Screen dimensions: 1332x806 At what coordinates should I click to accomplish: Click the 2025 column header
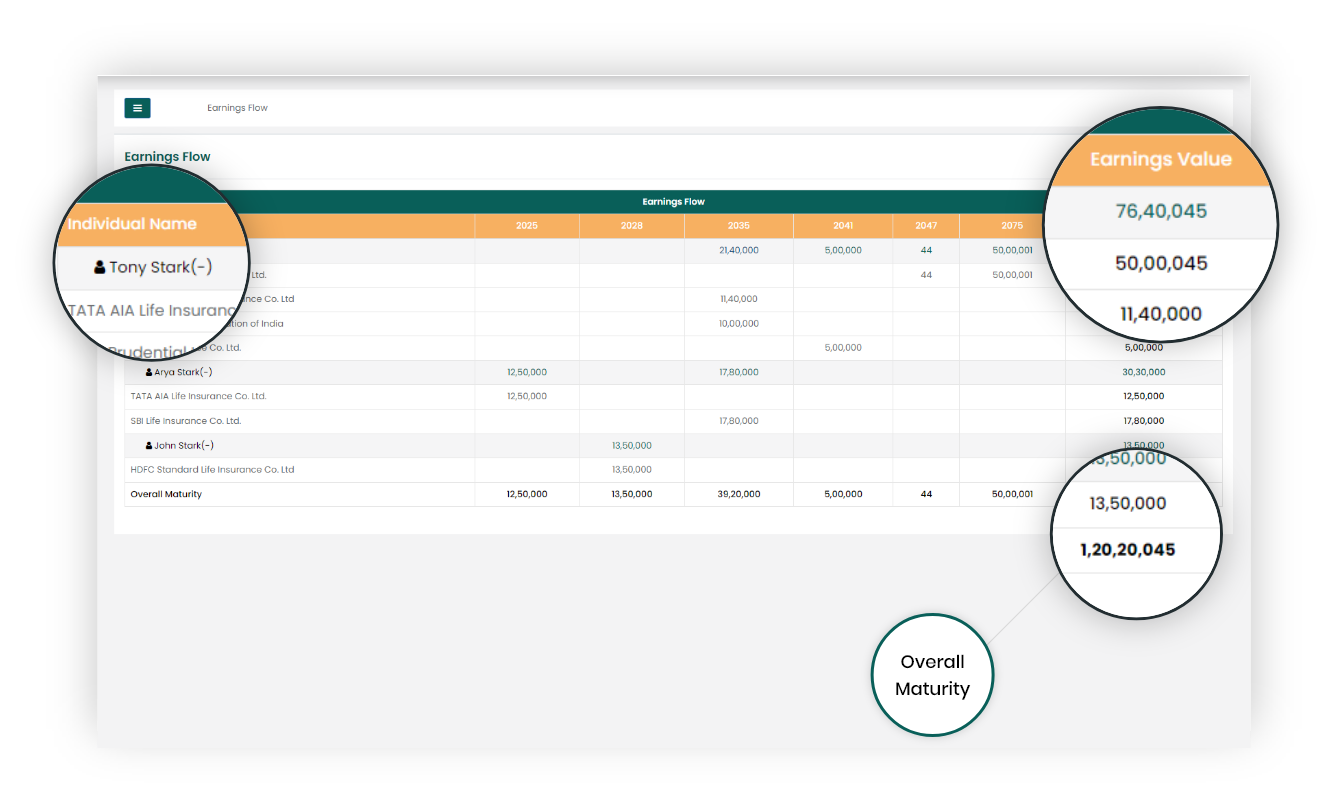coord(527,226)
